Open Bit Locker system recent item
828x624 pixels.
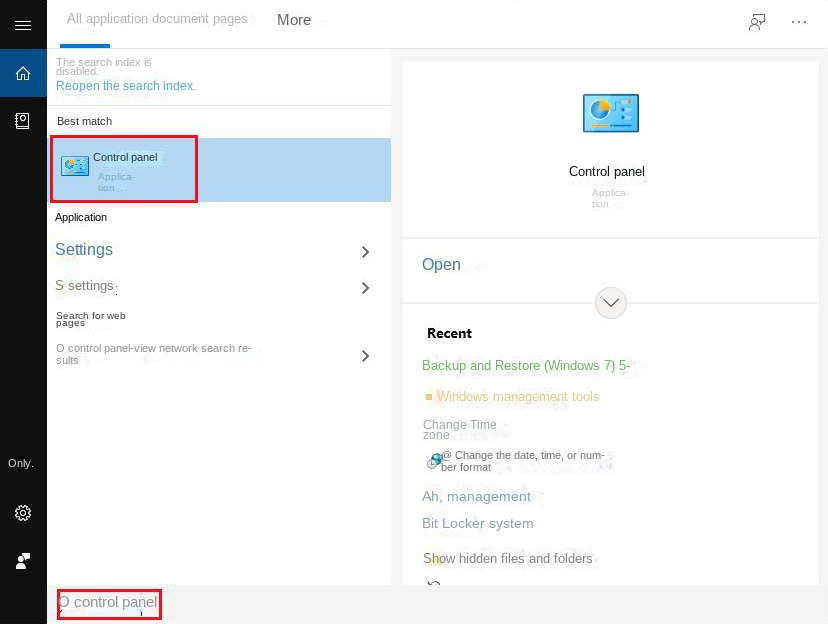click(x=477, y=524)
